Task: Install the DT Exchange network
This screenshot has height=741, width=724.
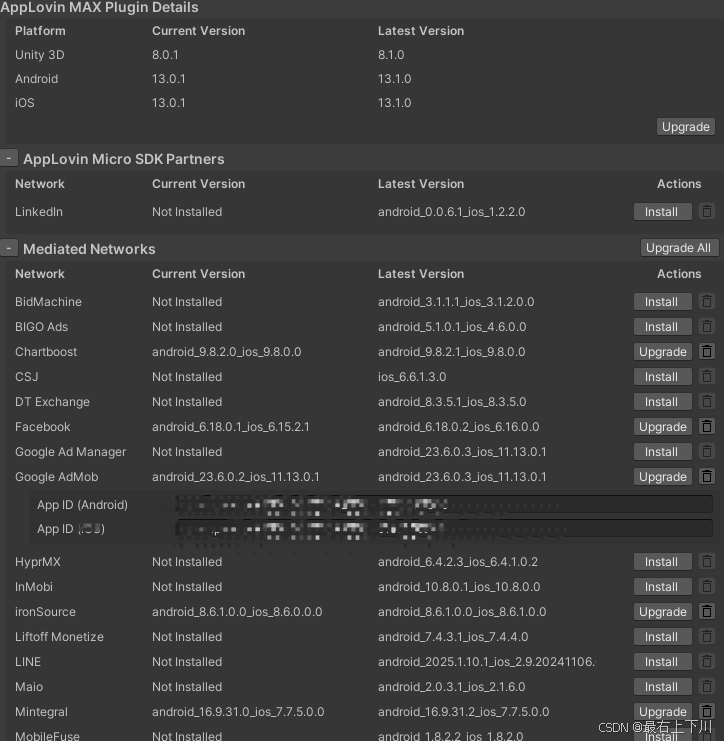Action: coord(662,402)
